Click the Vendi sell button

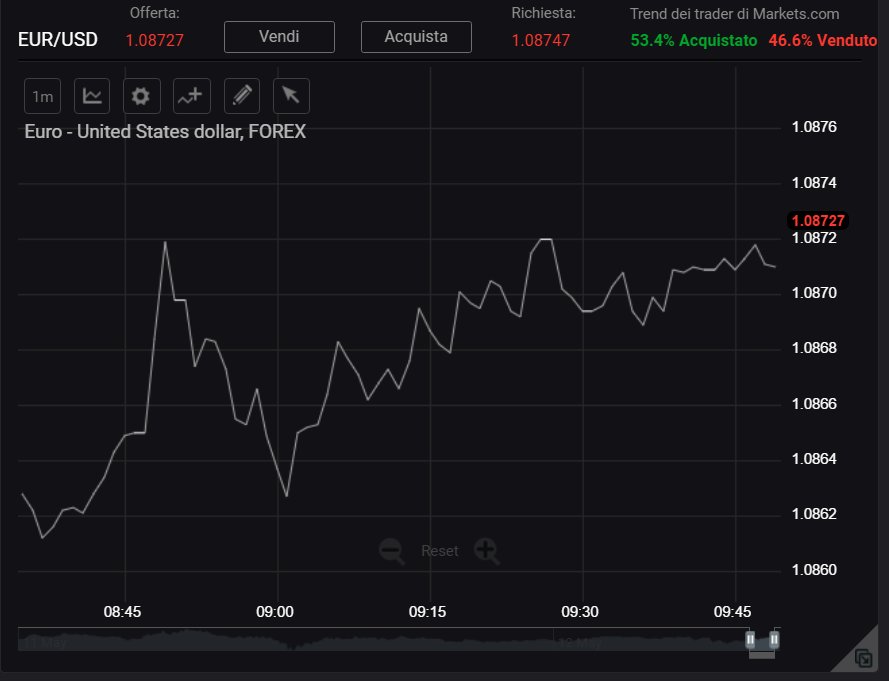click(280, 37)
